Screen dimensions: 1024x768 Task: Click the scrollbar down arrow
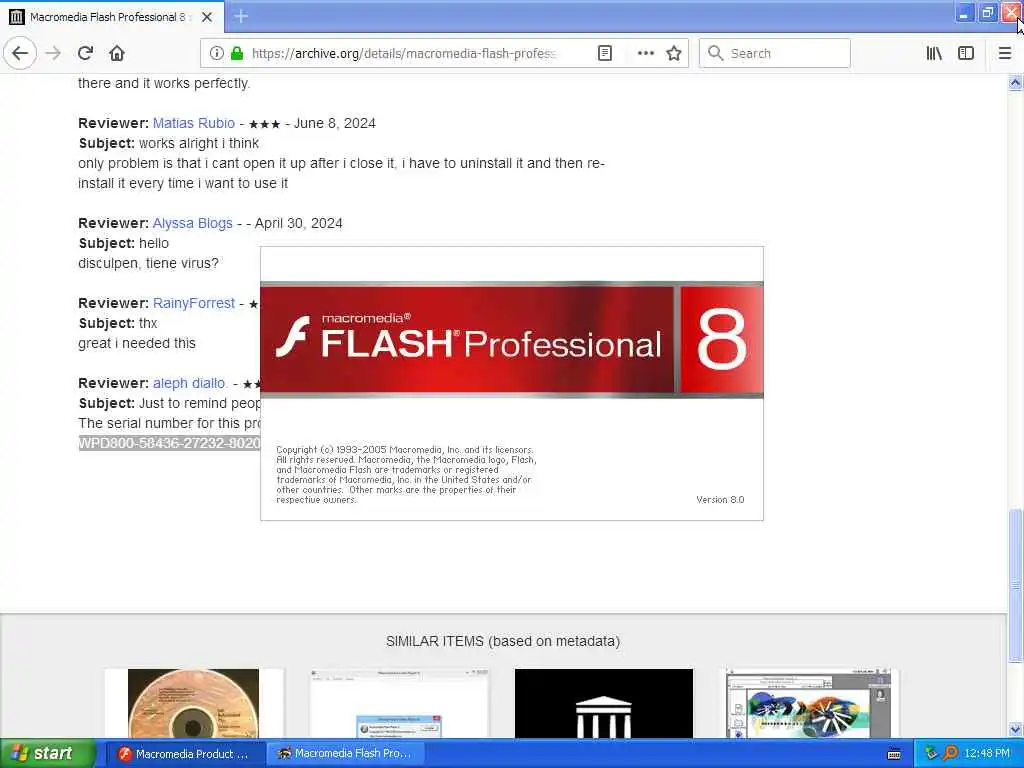[x=1015, y=729]
